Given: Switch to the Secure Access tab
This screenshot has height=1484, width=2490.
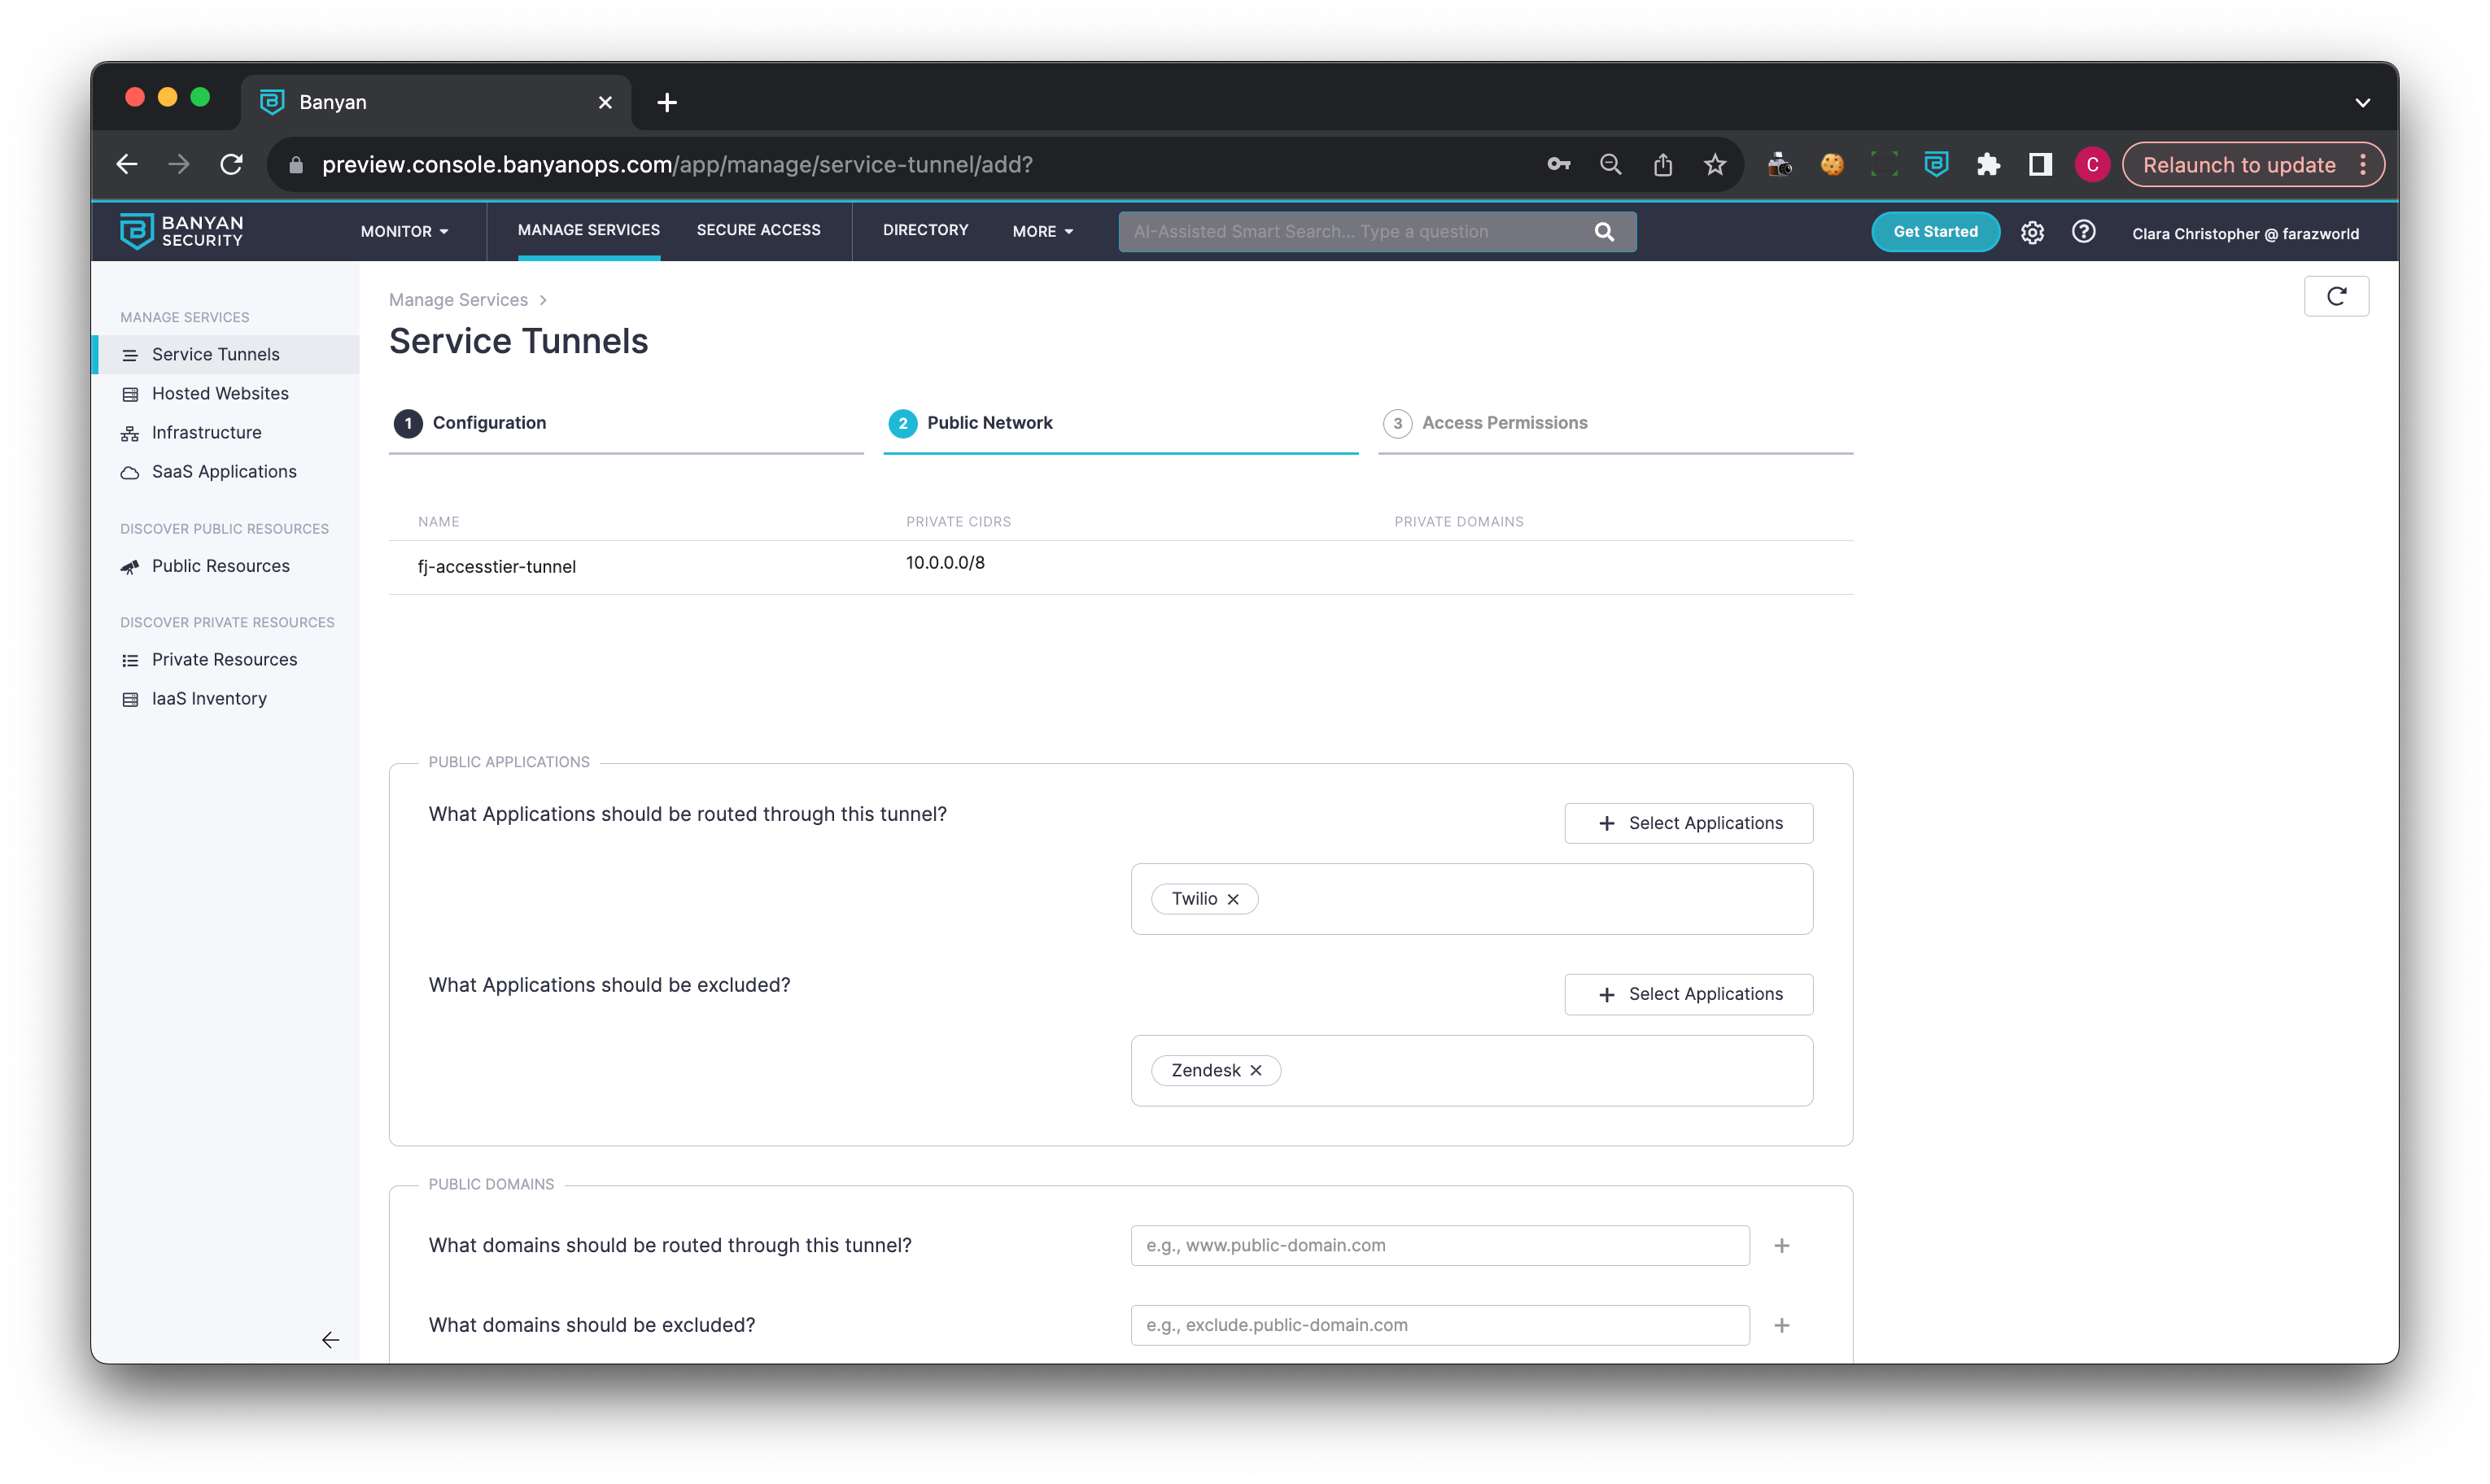Looking at the screenshot, I should (758, 230).
